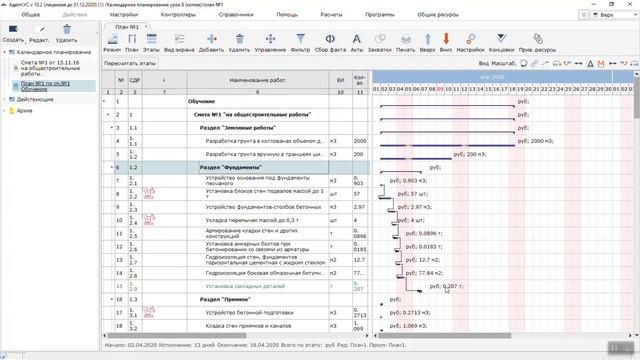Viewport: 640px width, 360px height.
Task: Expand the Действующие tree node
Action: point(5,99)
